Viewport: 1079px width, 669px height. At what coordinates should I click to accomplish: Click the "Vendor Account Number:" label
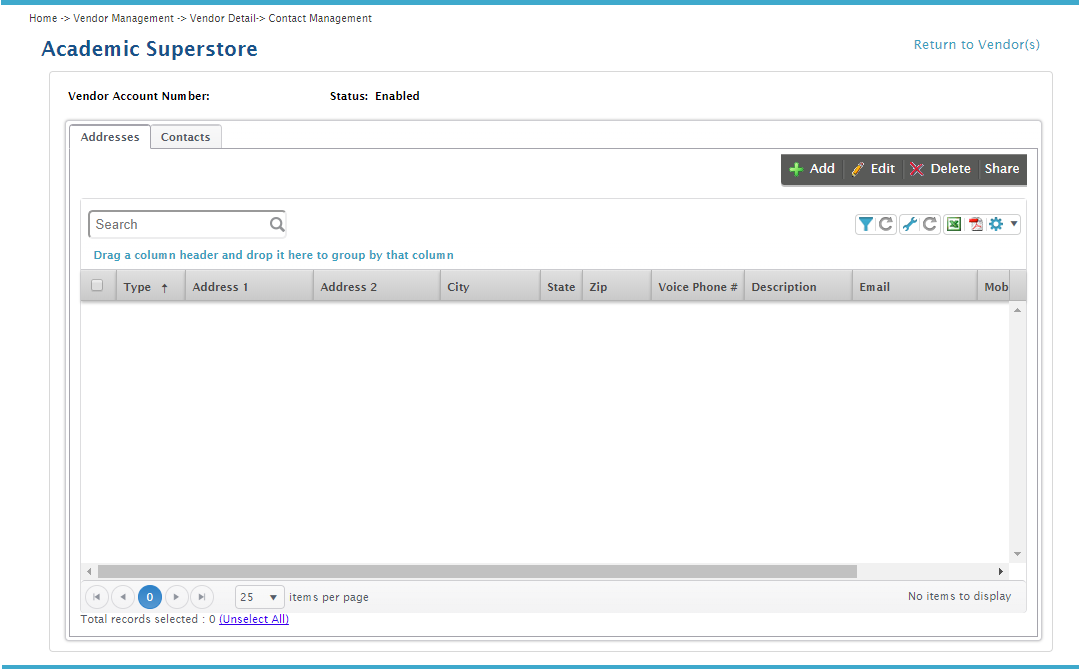[x=139, y=96]
